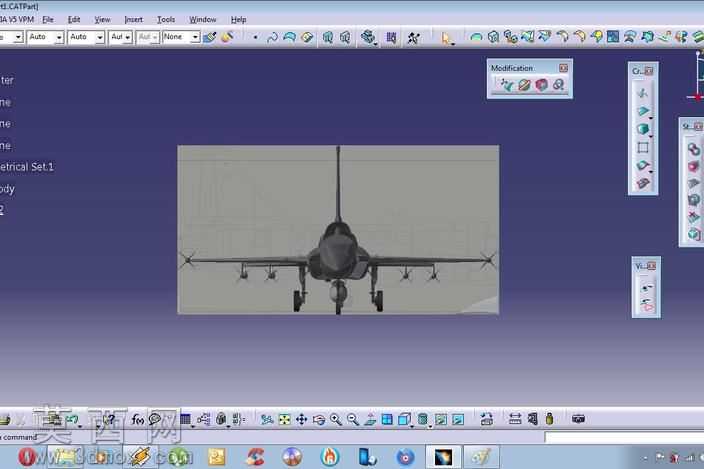The height and width of the screenshot is (469, 704).
Task: Click the Normal View icon
Action: pos(370,419)
